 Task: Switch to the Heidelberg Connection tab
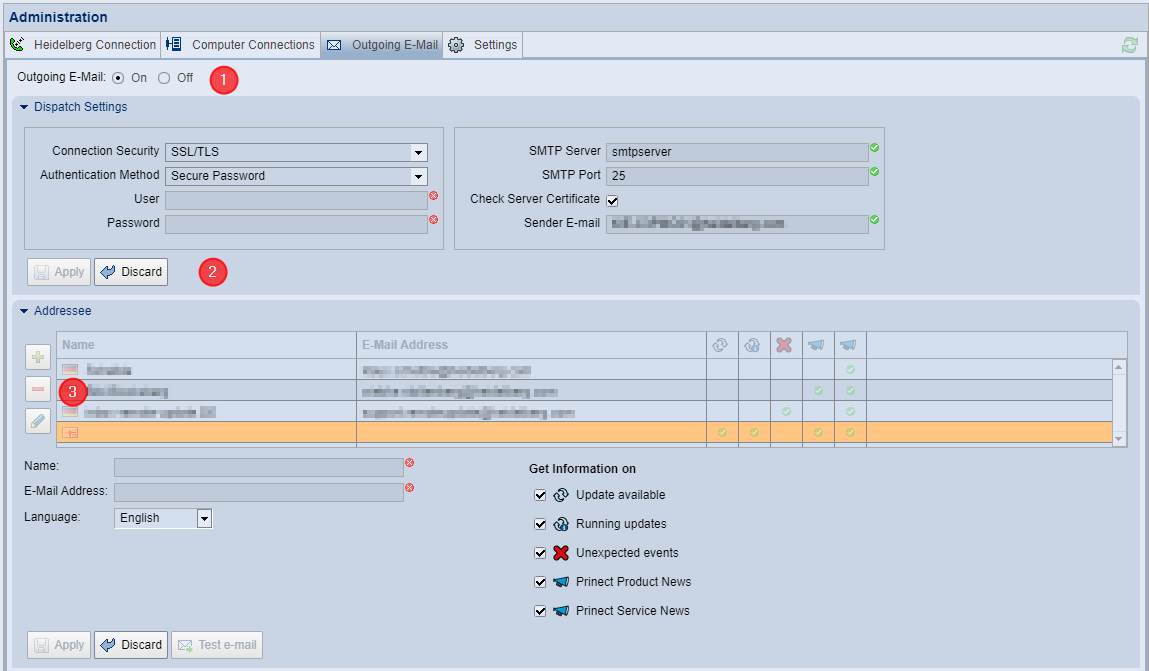83,45
